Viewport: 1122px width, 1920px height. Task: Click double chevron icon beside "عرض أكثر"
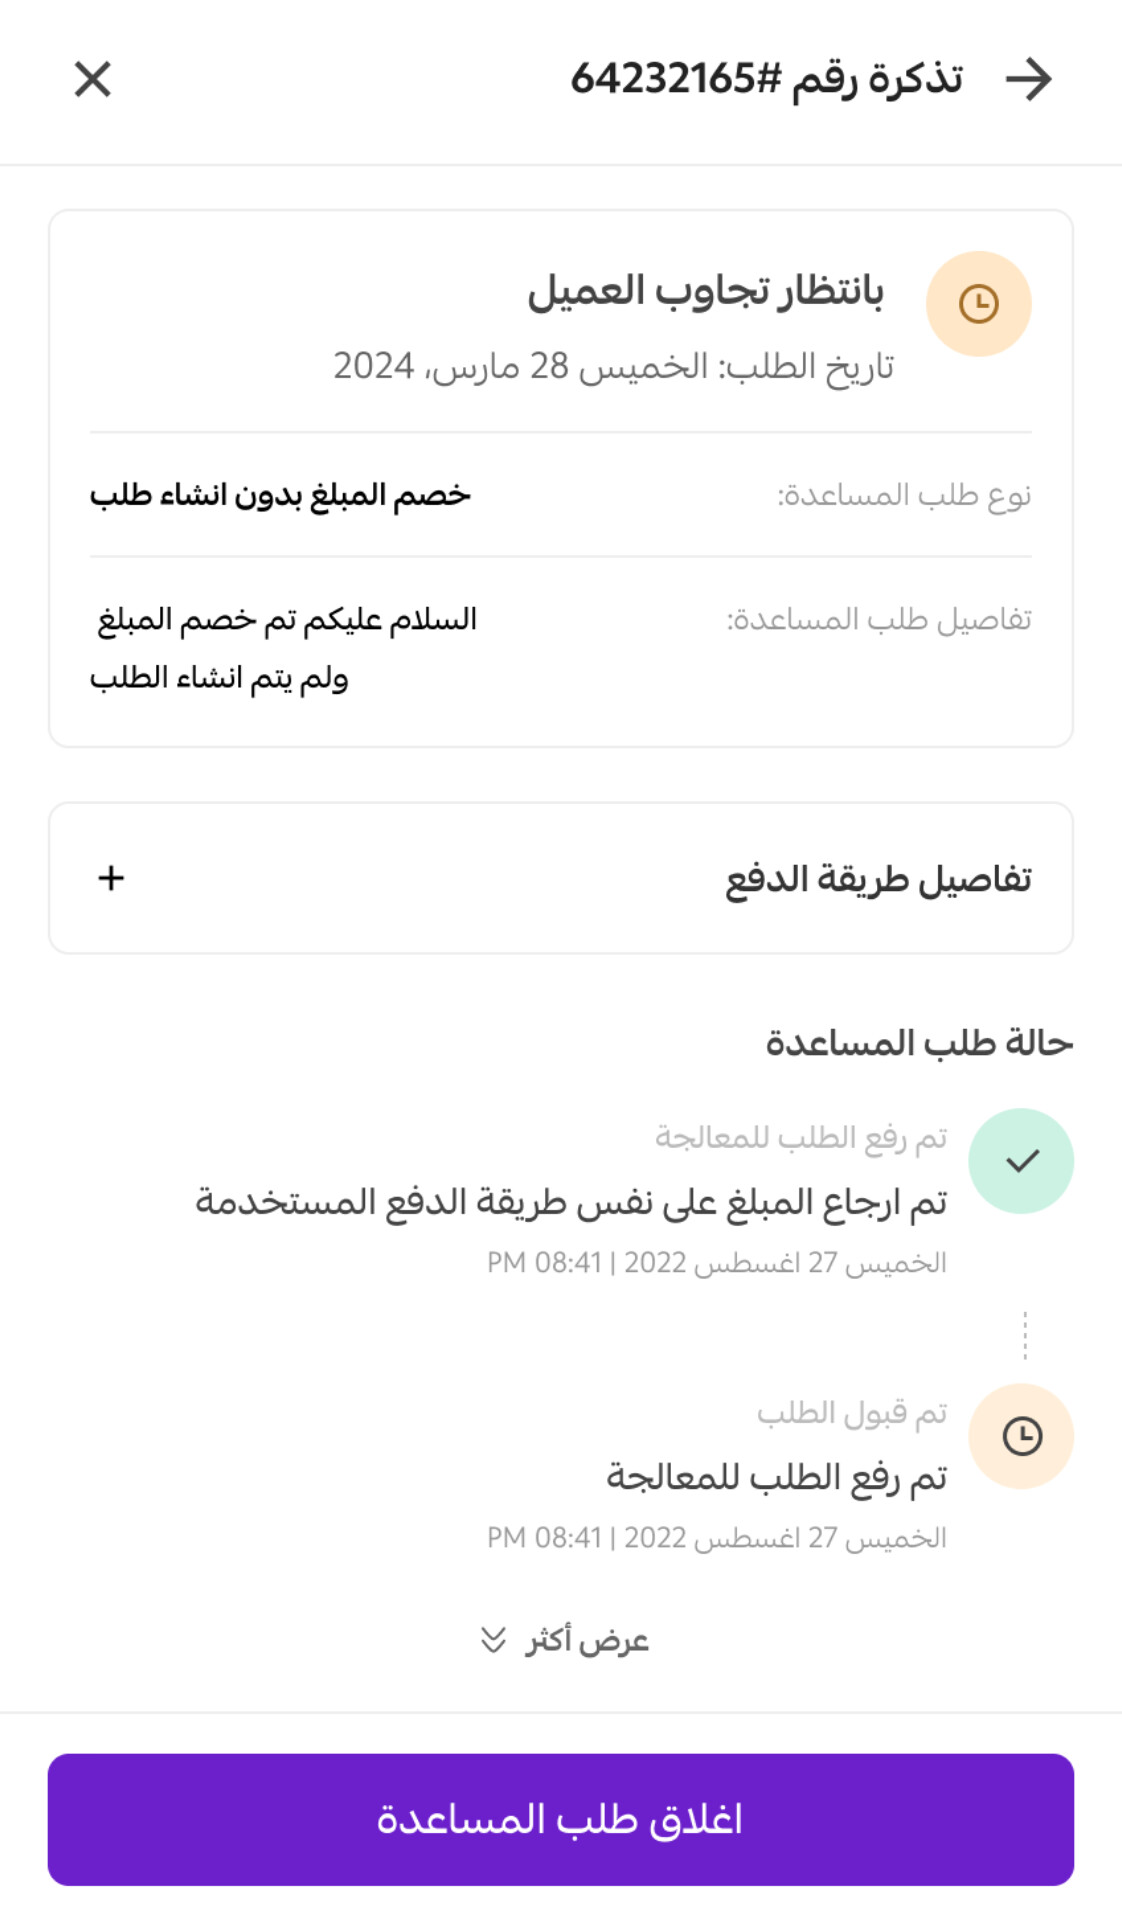493,1641
